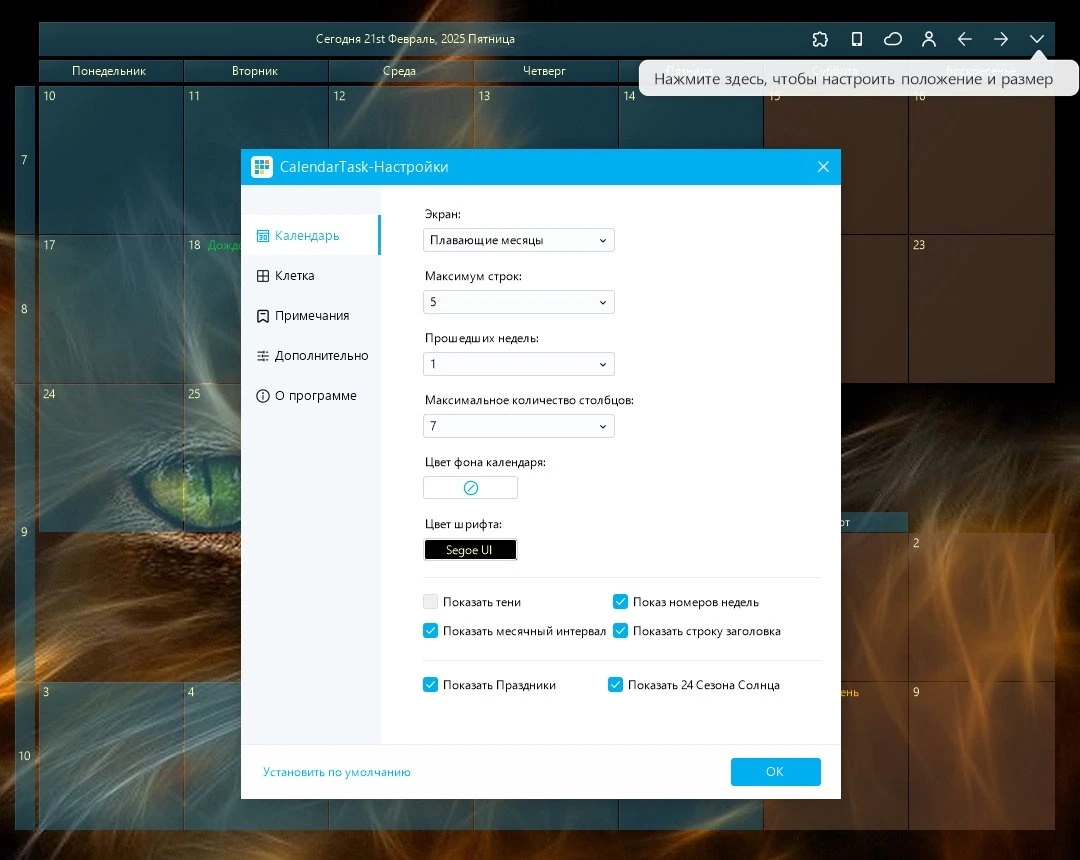Expand the Максимум строк dropdown
Screen dimensions: 1080x860
click(x=519, y=302)
